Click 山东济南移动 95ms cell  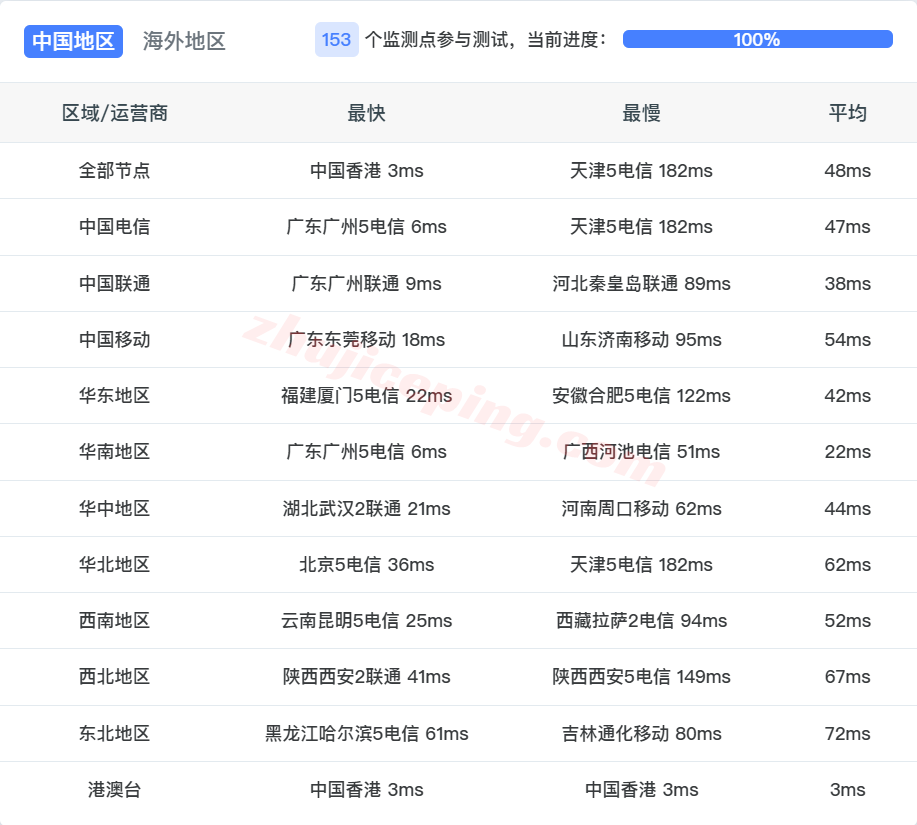point(642,339)
